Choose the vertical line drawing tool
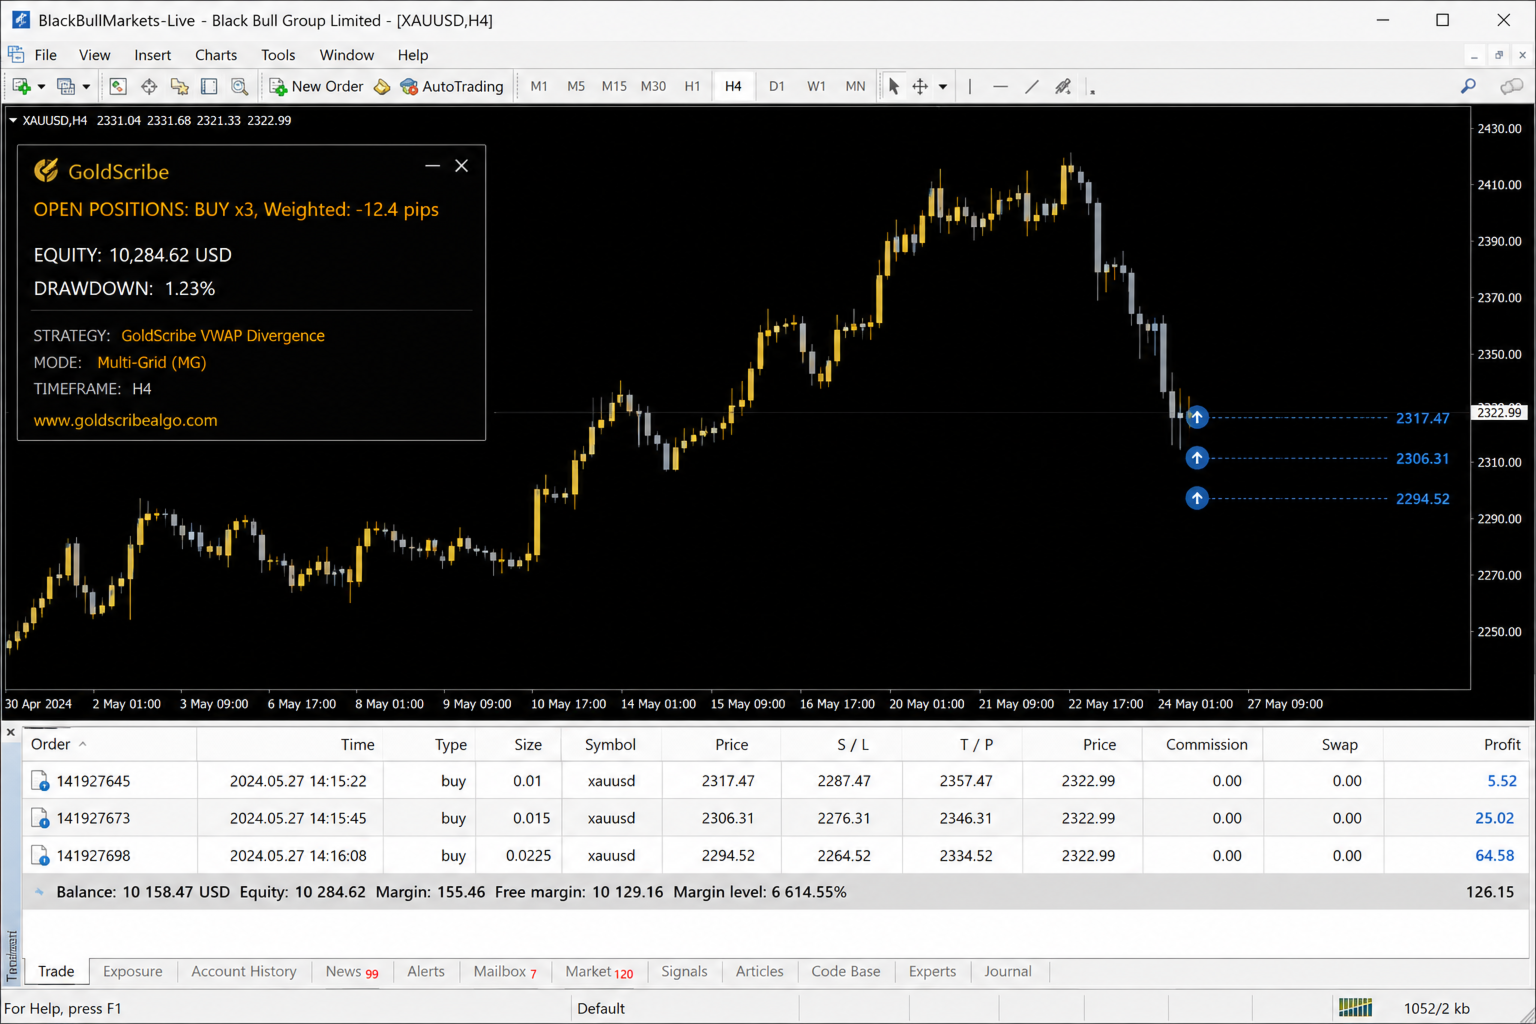 pyautogui.click(x=970, y=86)
